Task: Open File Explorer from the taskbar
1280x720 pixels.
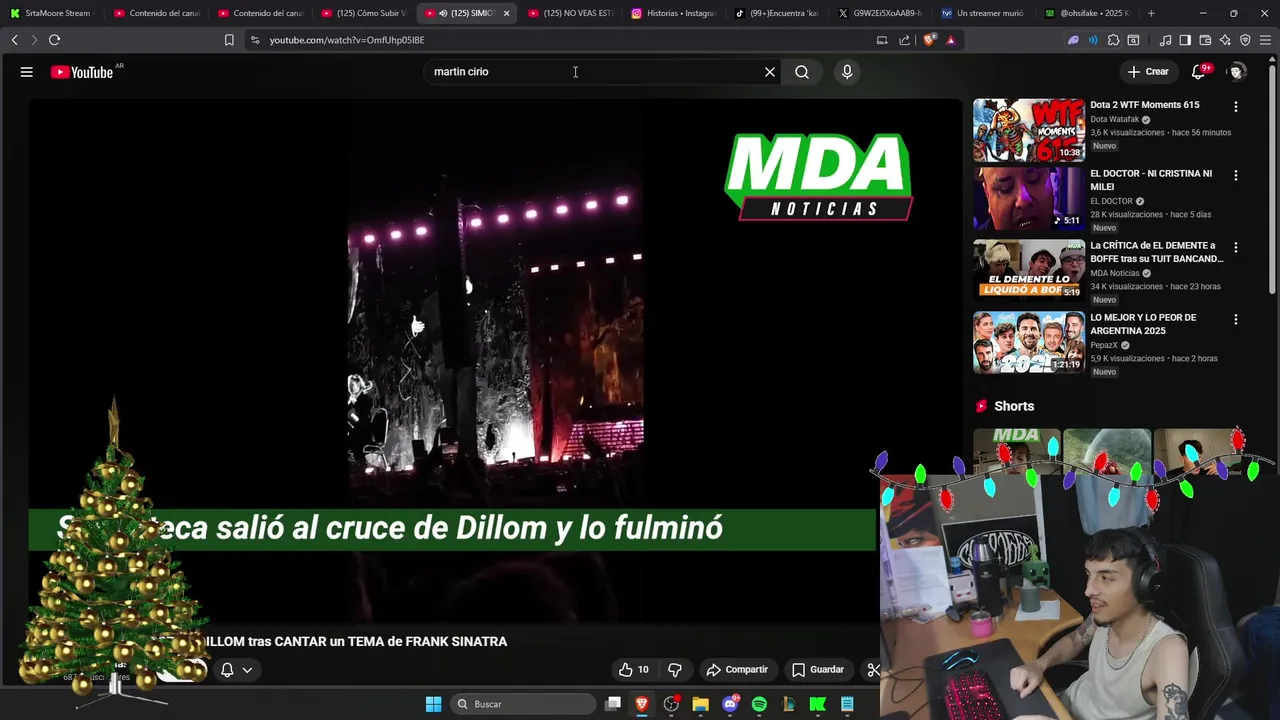Action: click(x=700, y=704)
